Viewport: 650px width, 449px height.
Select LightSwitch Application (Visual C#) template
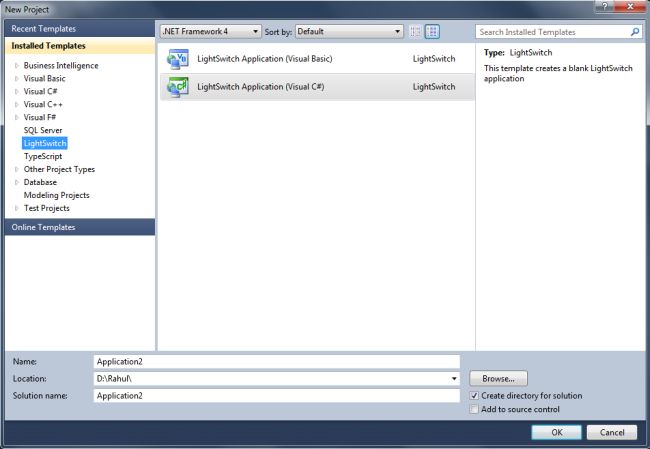tap(317, 87)
